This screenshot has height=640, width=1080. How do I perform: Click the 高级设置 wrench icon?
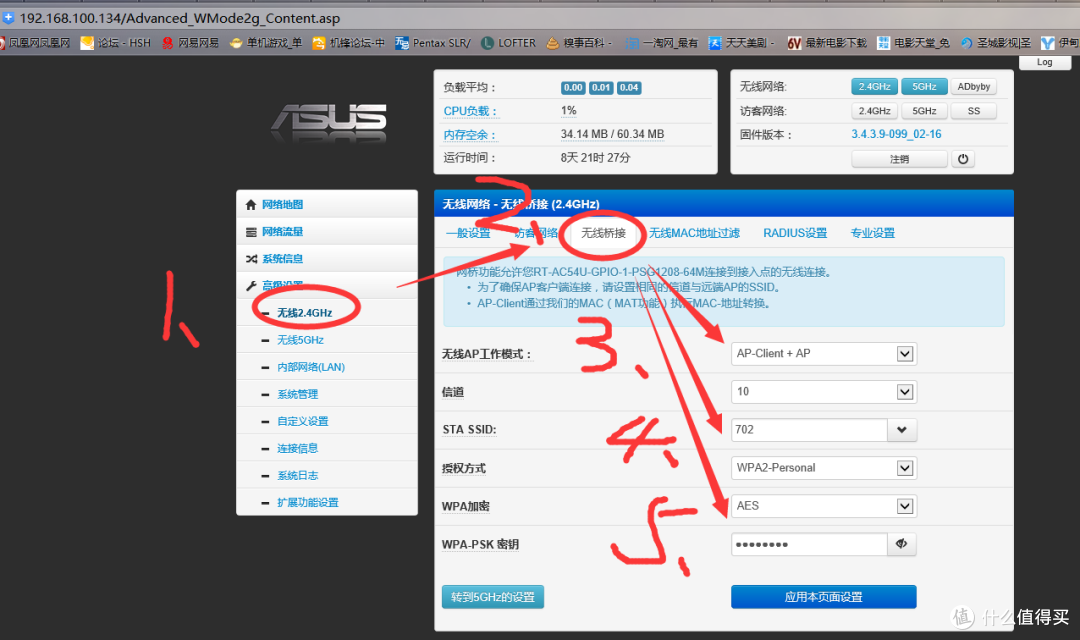pos(251,285)
